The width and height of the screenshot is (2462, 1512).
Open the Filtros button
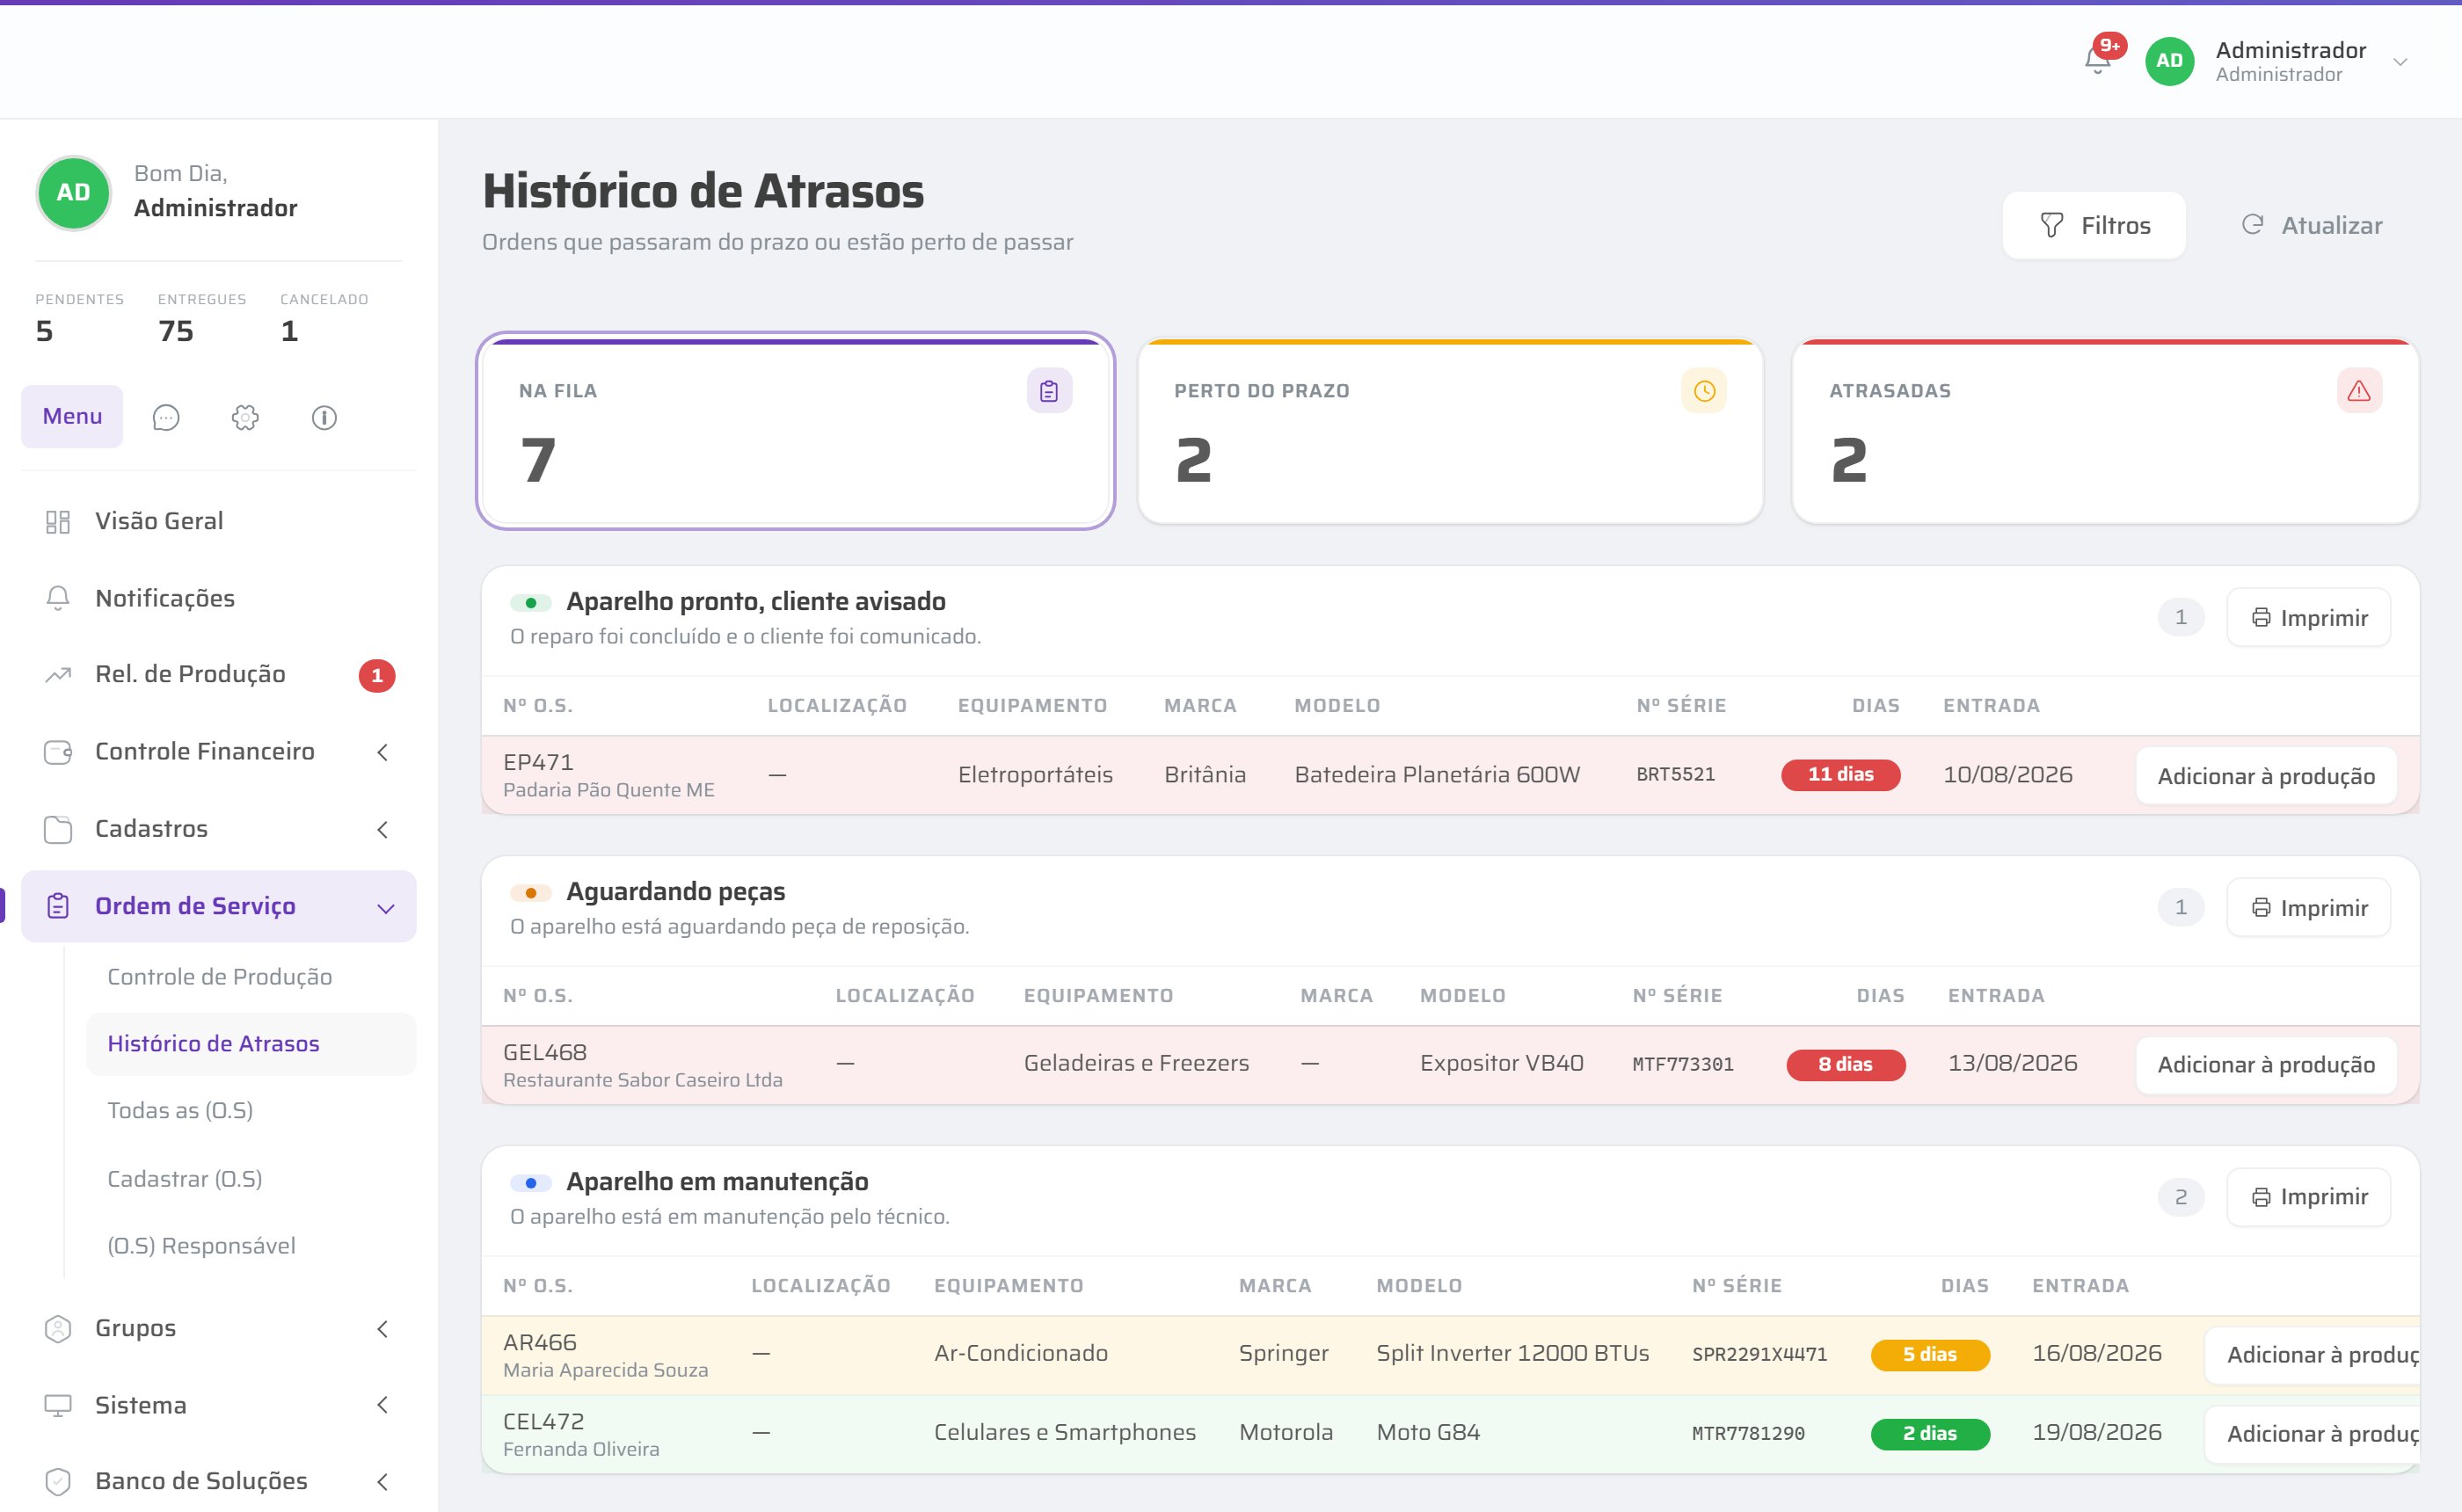tap(2094, 226)
